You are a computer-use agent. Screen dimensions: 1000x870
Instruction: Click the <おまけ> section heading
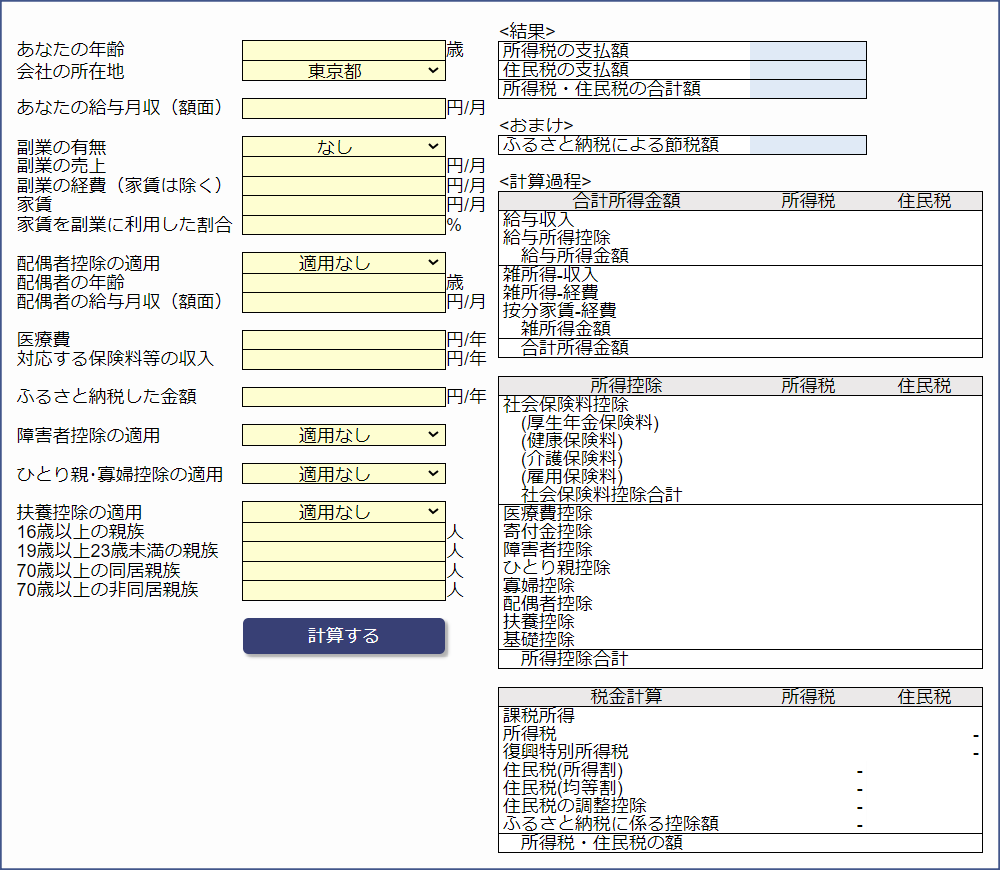click(536, 126)
